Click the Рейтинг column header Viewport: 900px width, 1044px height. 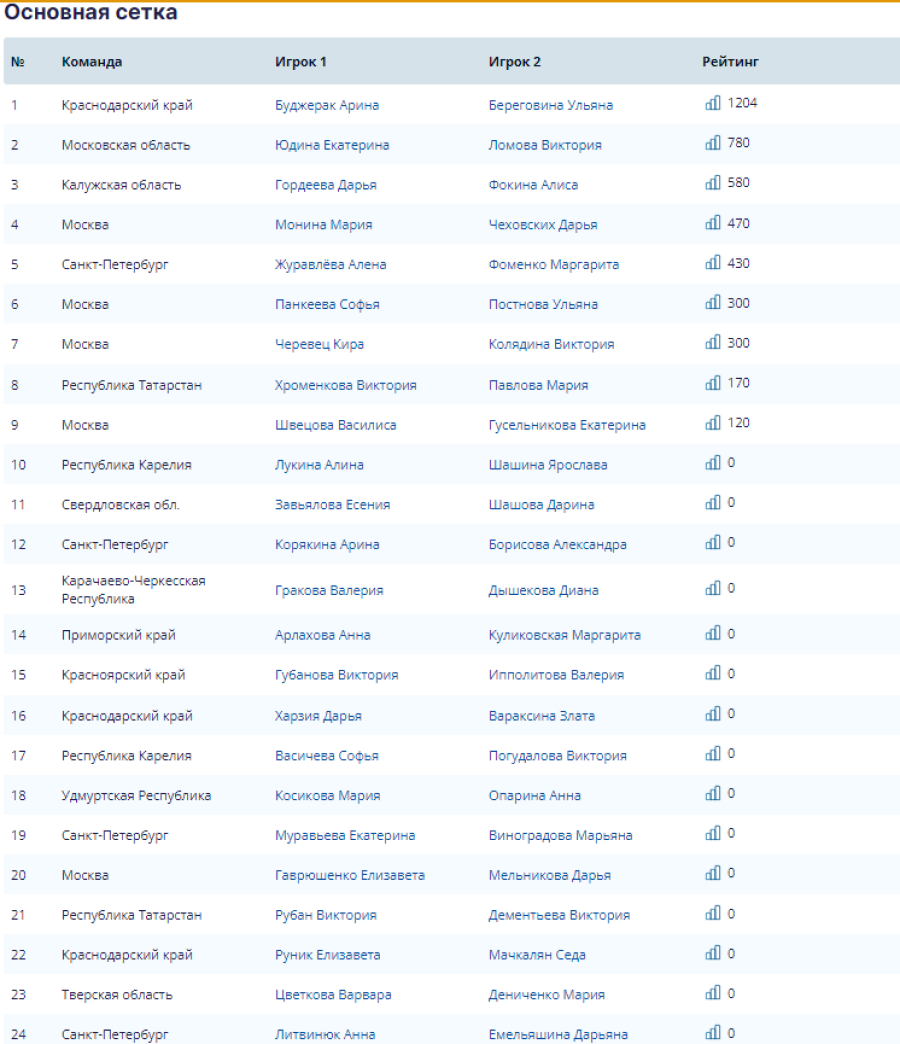point(730,62)
